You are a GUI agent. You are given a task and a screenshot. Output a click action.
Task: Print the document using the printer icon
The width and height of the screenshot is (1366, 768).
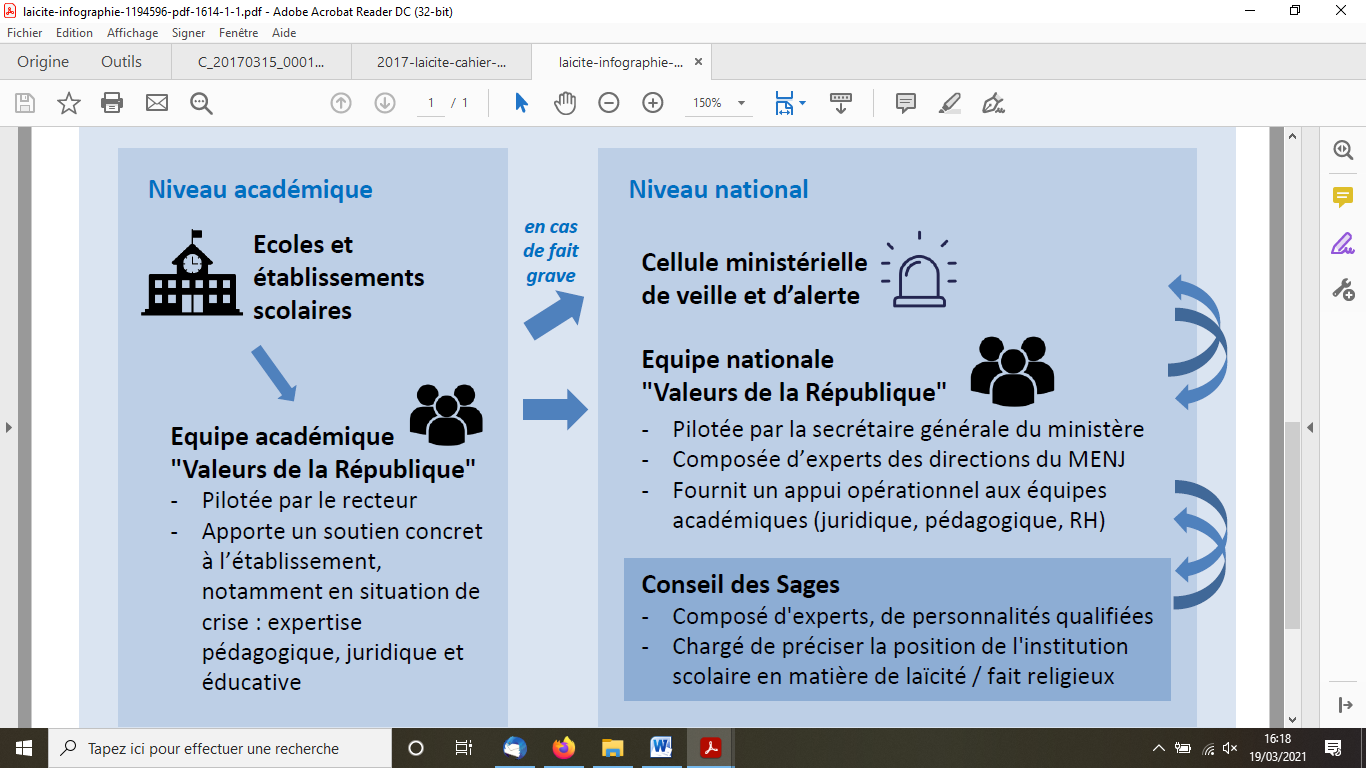112,103
